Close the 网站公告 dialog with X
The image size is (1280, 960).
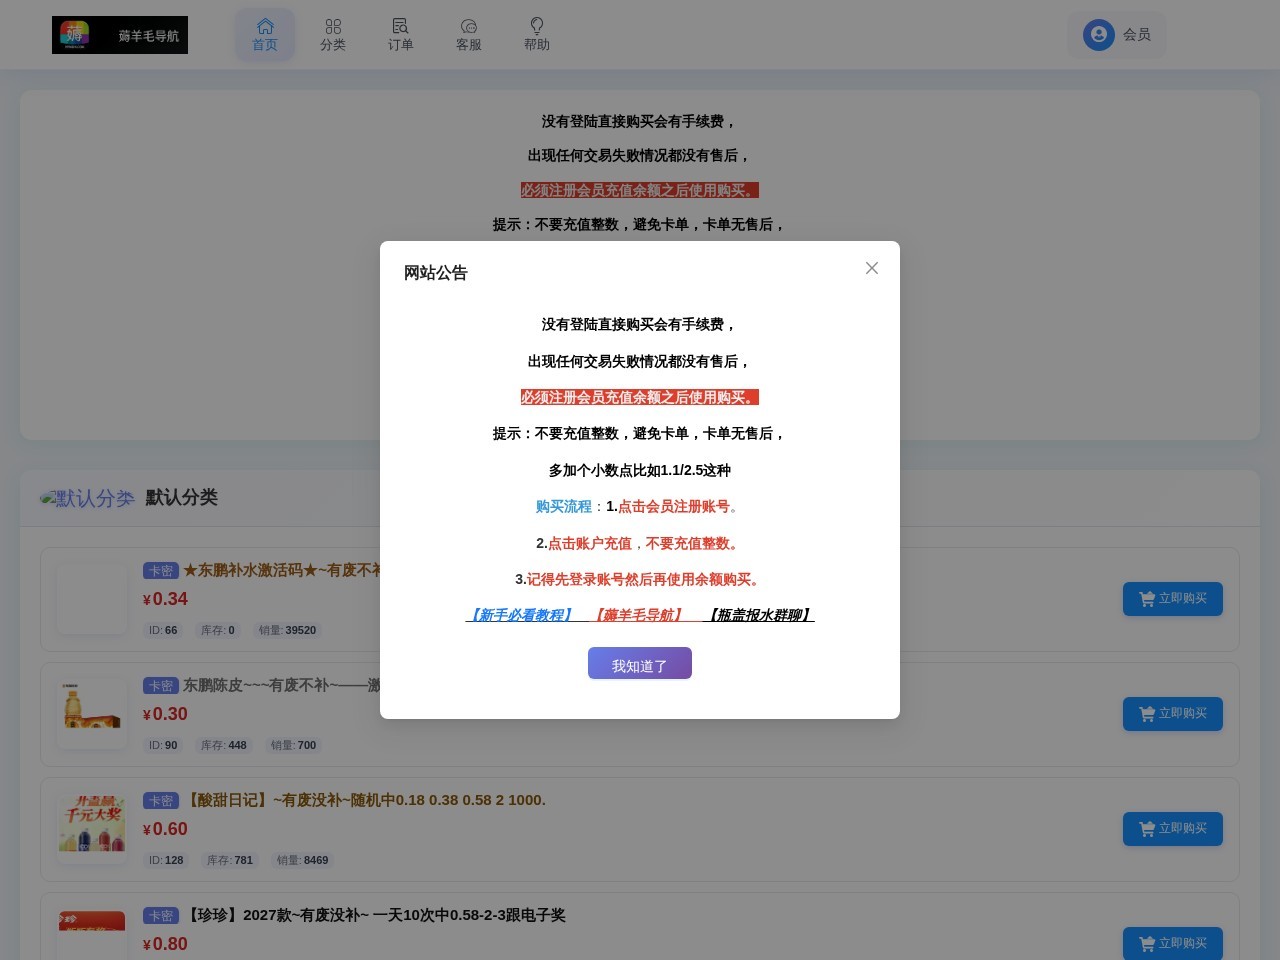point(872,268)
